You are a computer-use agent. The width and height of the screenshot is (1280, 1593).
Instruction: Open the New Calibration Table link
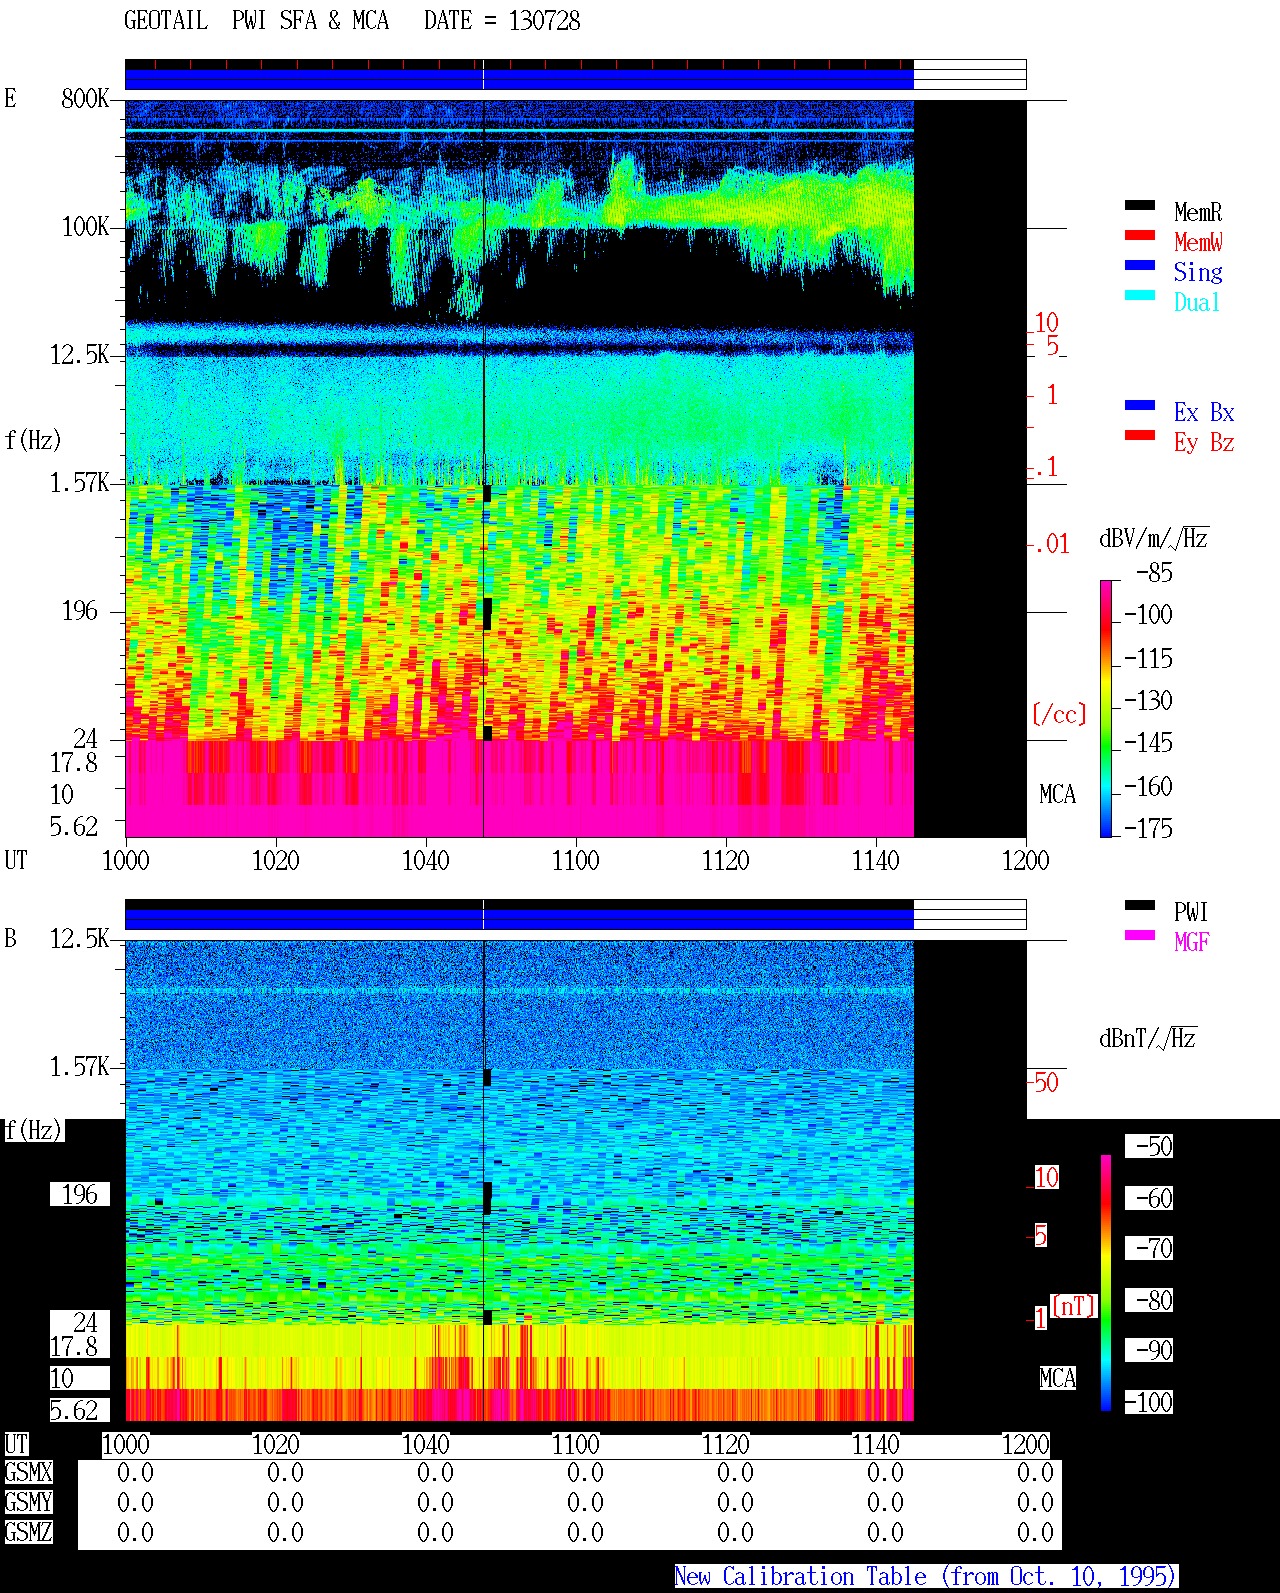(925, 1577)
